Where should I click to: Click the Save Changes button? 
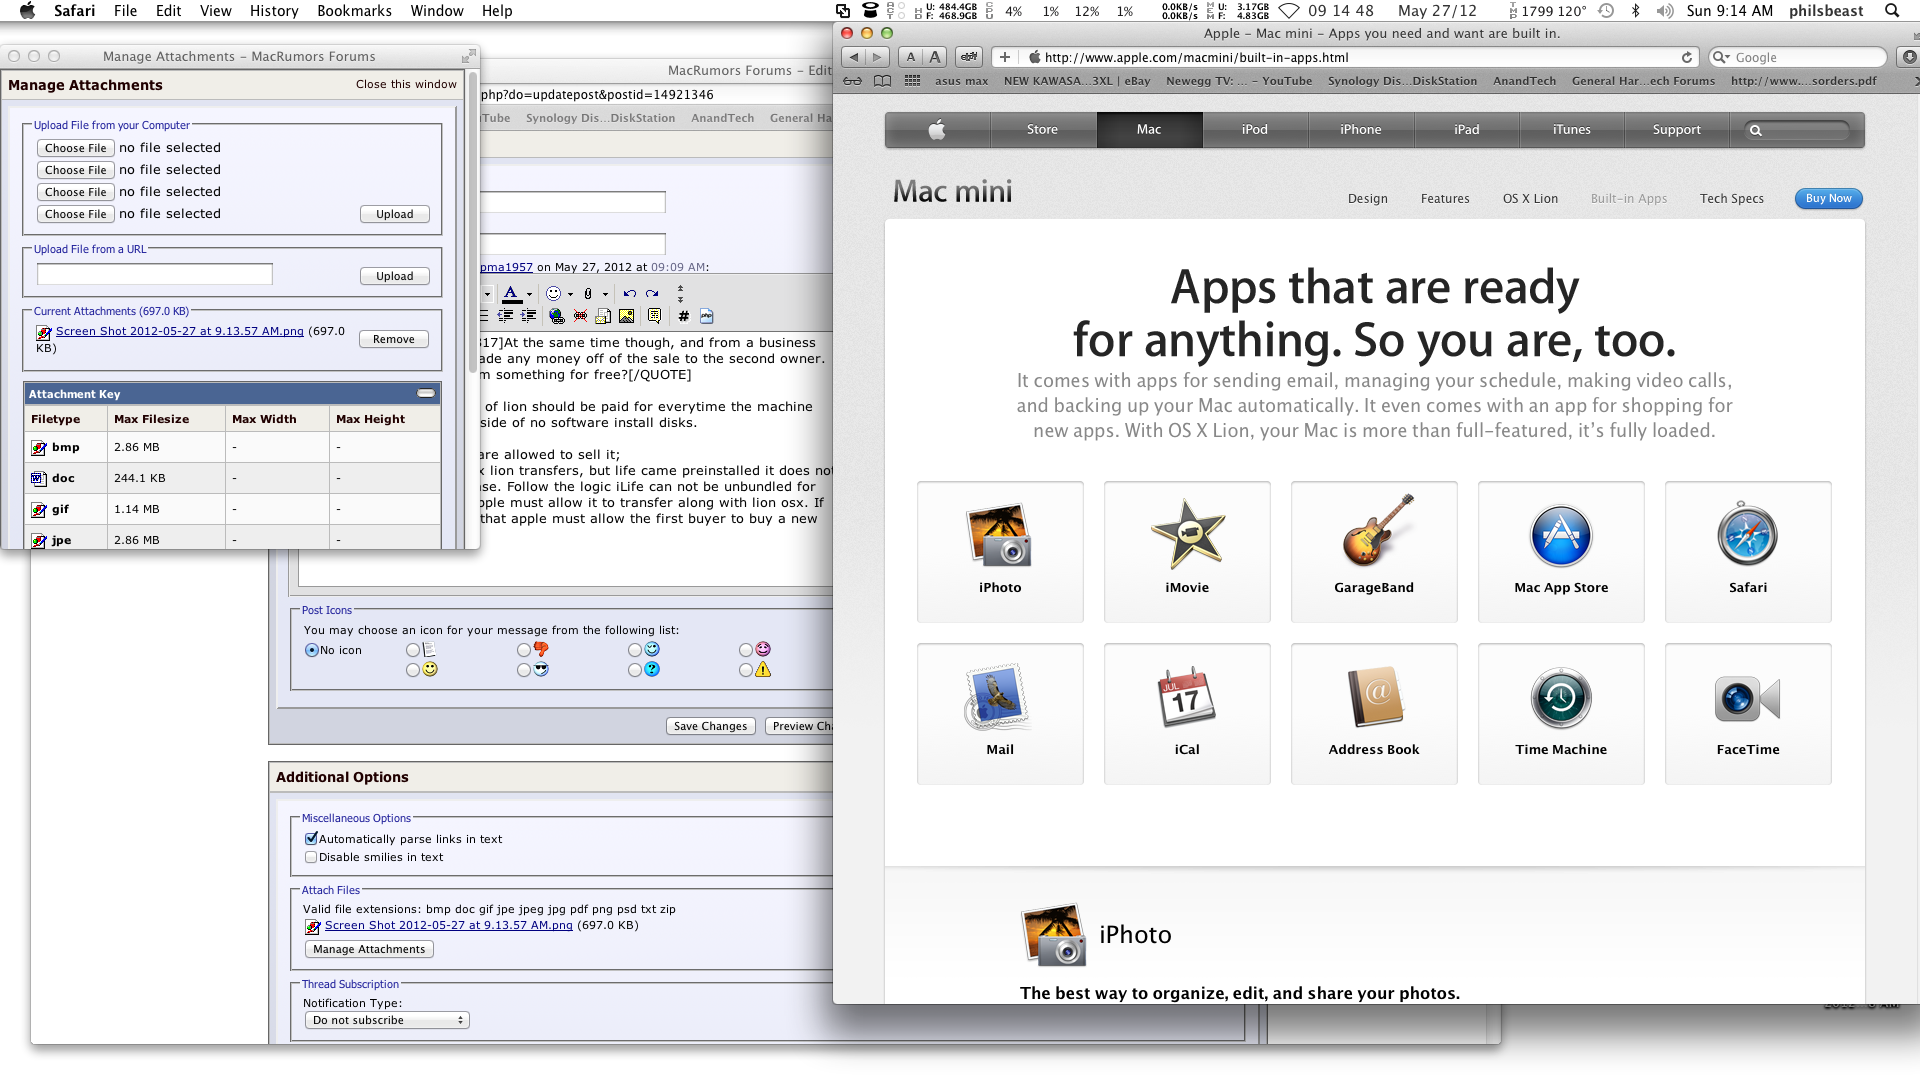point(710,726)
